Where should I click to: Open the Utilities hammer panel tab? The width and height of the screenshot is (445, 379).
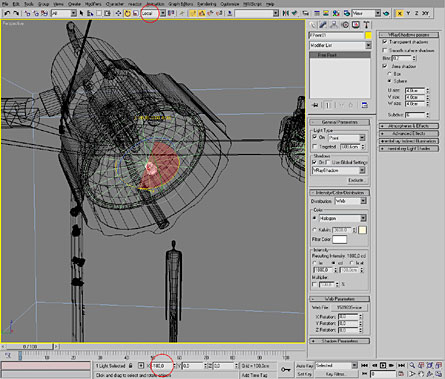[366, 25]
